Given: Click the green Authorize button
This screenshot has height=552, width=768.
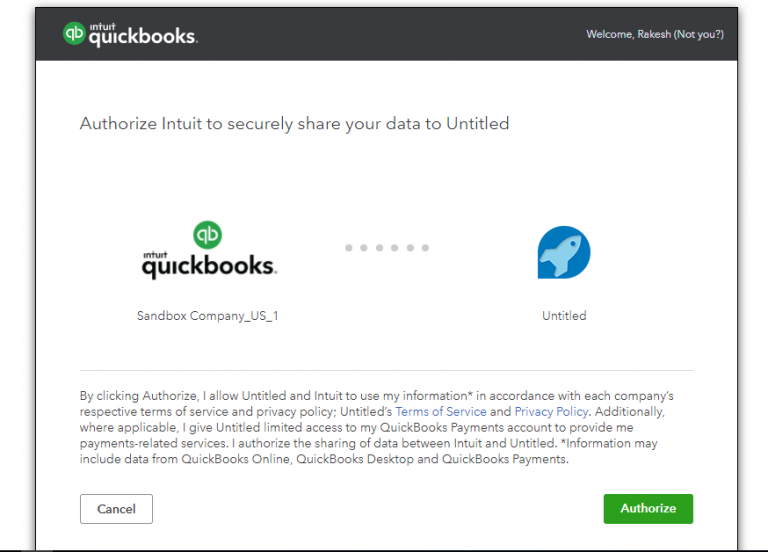Looking at the screenshot, I should 648,508.
